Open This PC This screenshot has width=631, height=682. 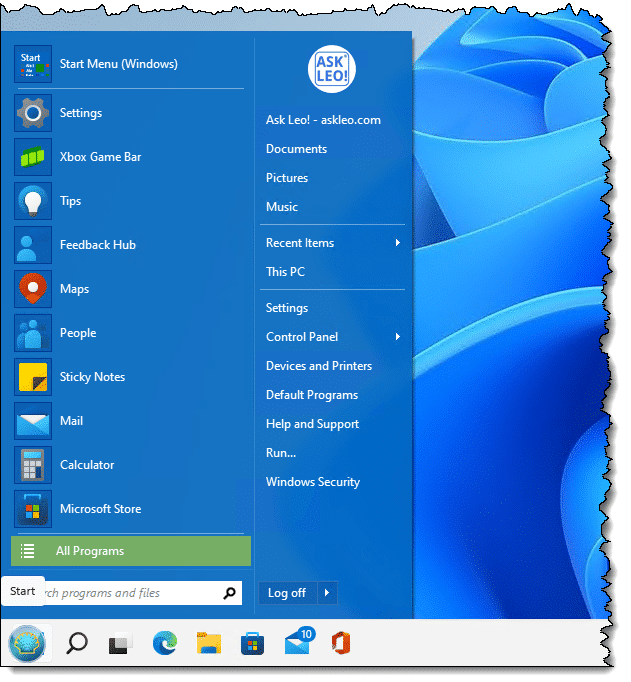pyautogui.click(x=285, y=272)
